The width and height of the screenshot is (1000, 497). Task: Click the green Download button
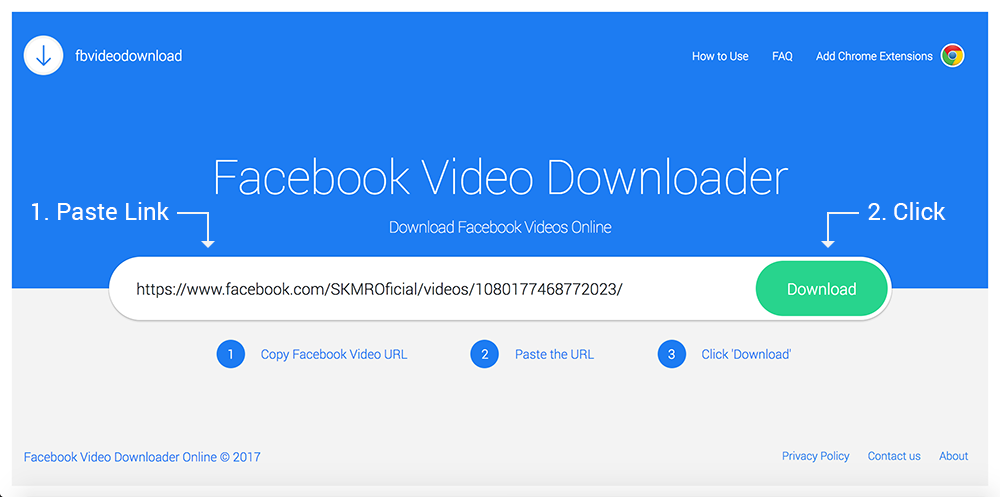pos(821,289)
